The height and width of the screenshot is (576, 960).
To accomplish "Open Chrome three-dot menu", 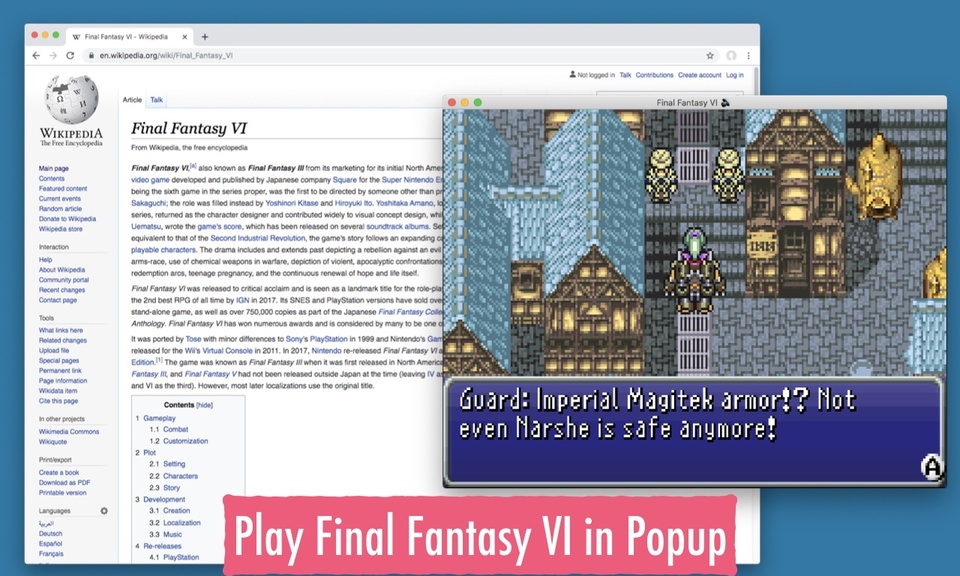I will coord(748,55).
